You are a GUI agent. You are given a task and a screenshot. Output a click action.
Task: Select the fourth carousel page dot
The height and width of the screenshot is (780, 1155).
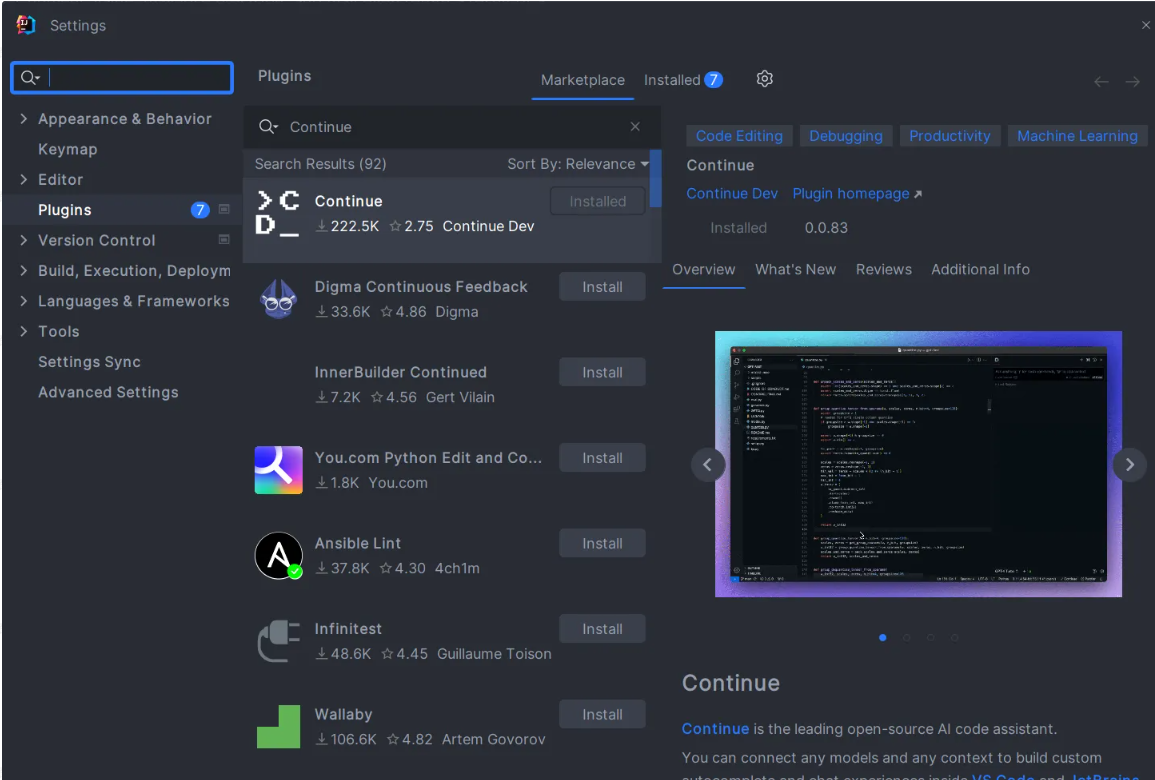click(955, 638)
